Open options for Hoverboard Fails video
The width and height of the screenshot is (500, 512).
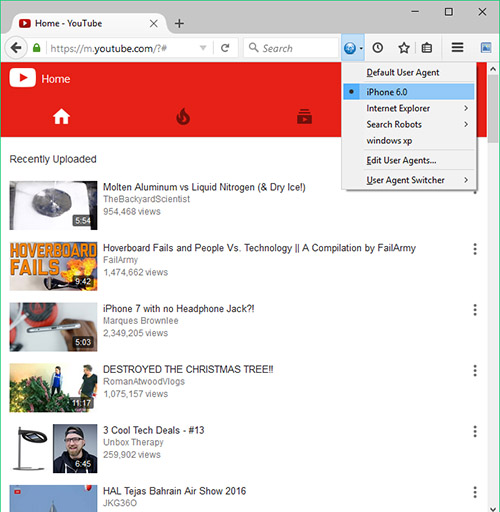coord(475,249)
